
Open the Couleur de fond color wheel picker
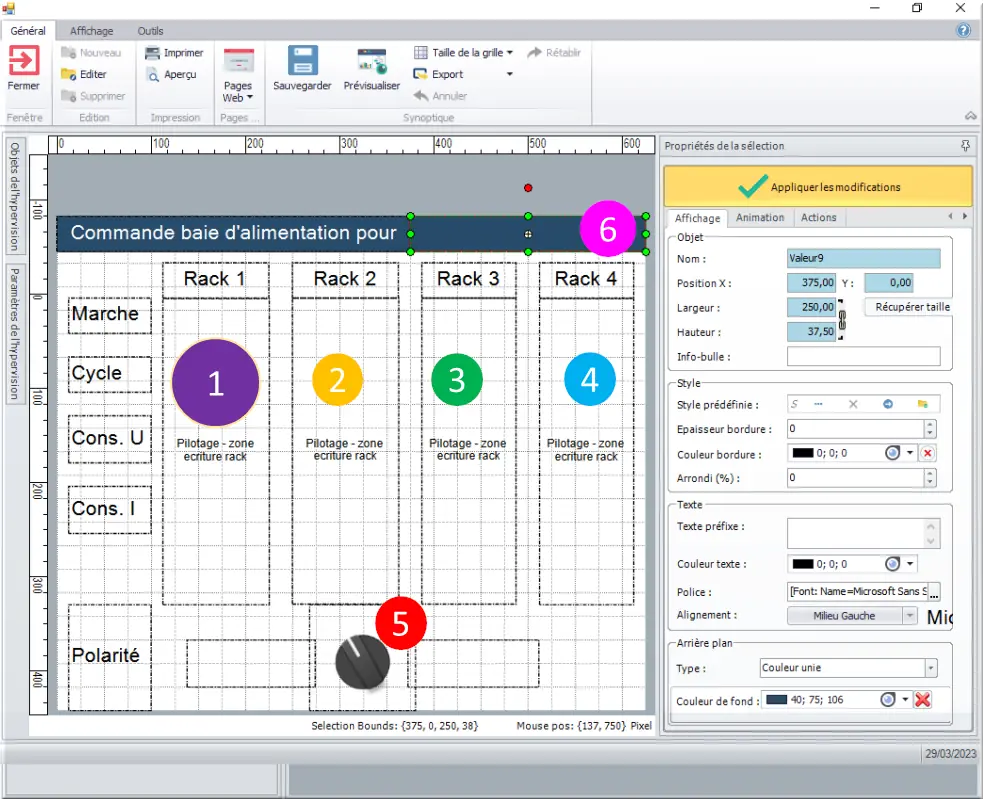click(888, 699)
